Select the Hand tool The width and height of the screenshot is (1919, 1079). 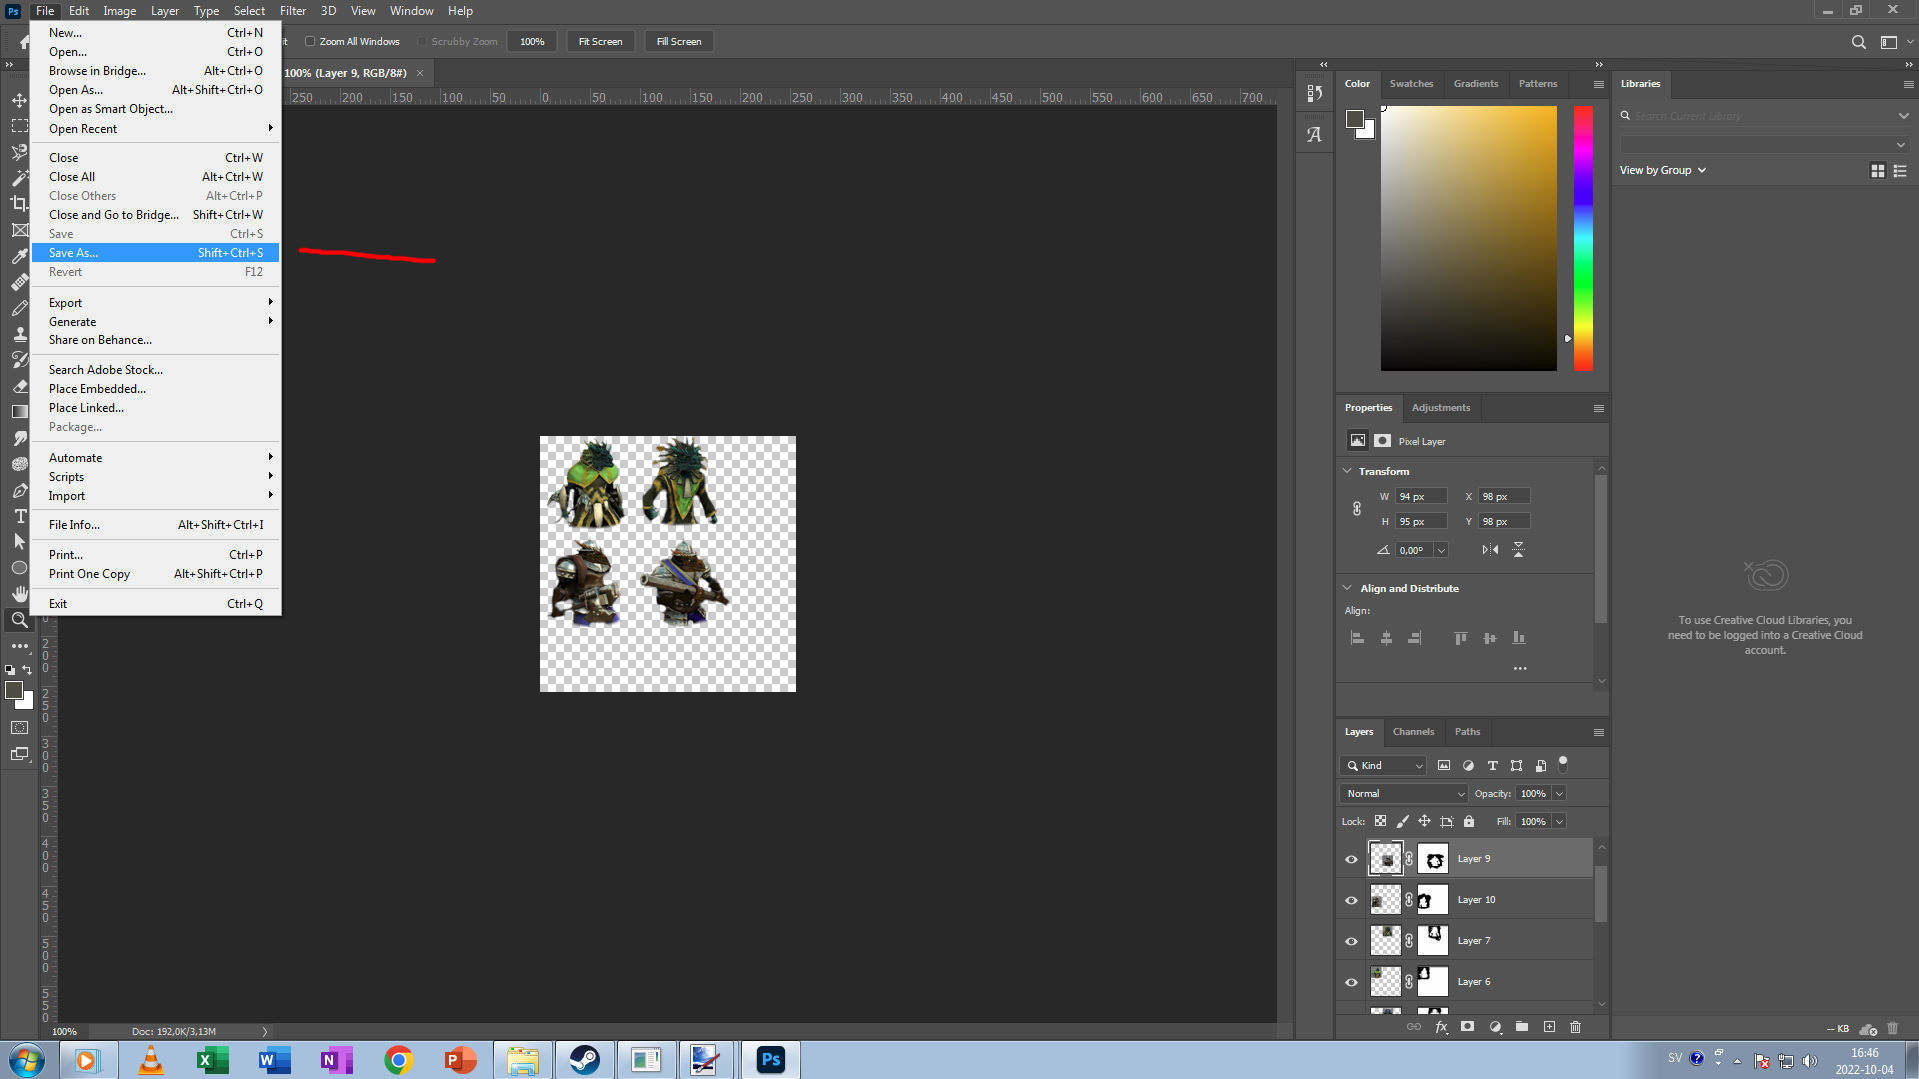coord(19,594)
